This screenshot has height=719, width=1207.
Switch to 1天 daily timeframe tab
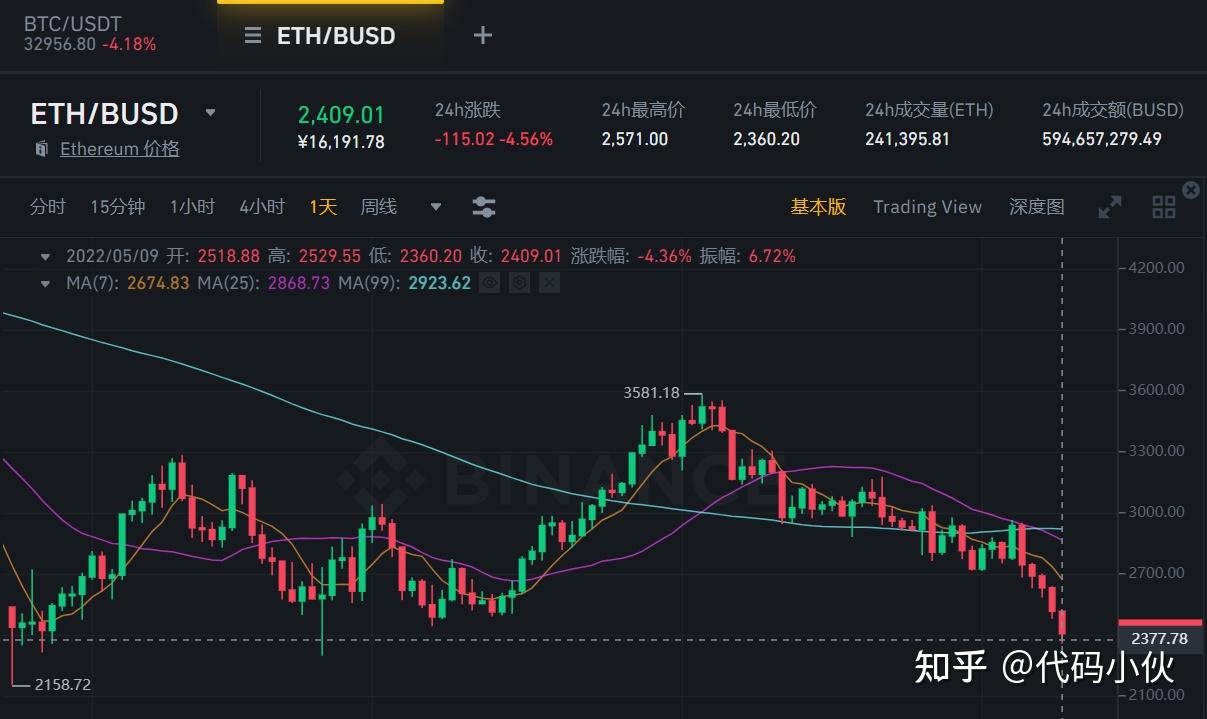[x=322, y=207]
